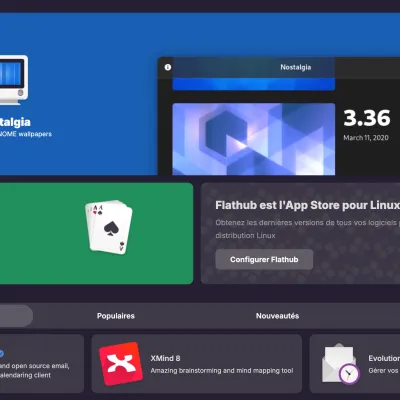Click the March 11, 2020 date

point(366,138)
